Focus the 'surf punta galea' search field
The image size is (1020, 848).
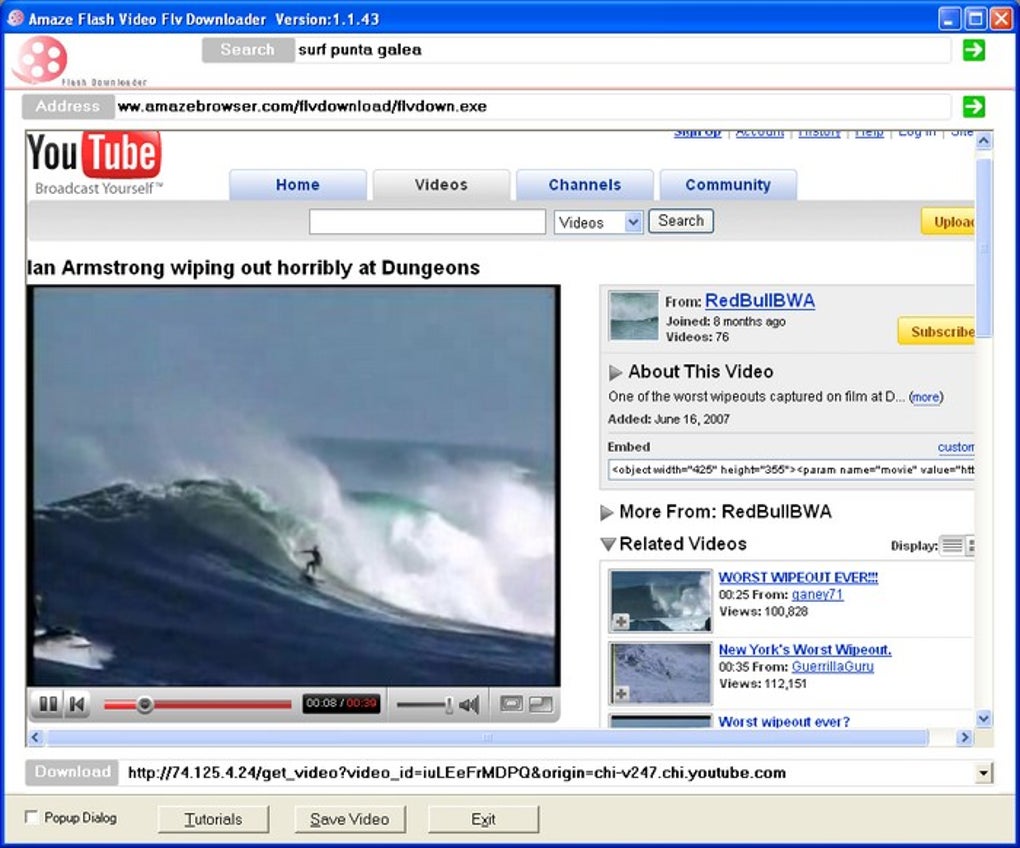click(x=623, y=50)
